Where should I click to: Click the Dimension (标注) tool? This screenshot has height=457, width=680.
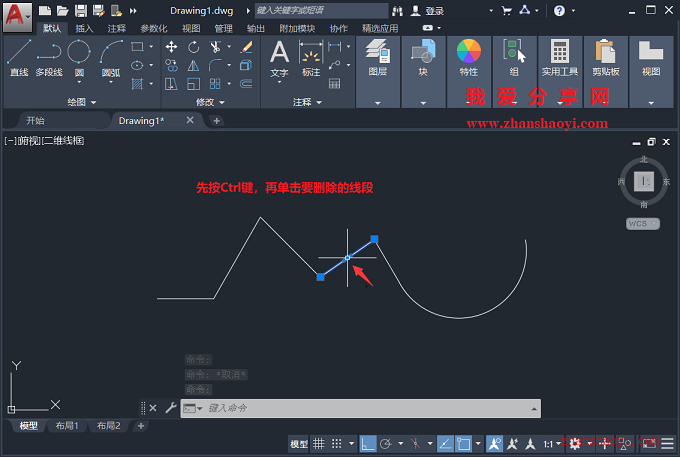pos(311,58)
